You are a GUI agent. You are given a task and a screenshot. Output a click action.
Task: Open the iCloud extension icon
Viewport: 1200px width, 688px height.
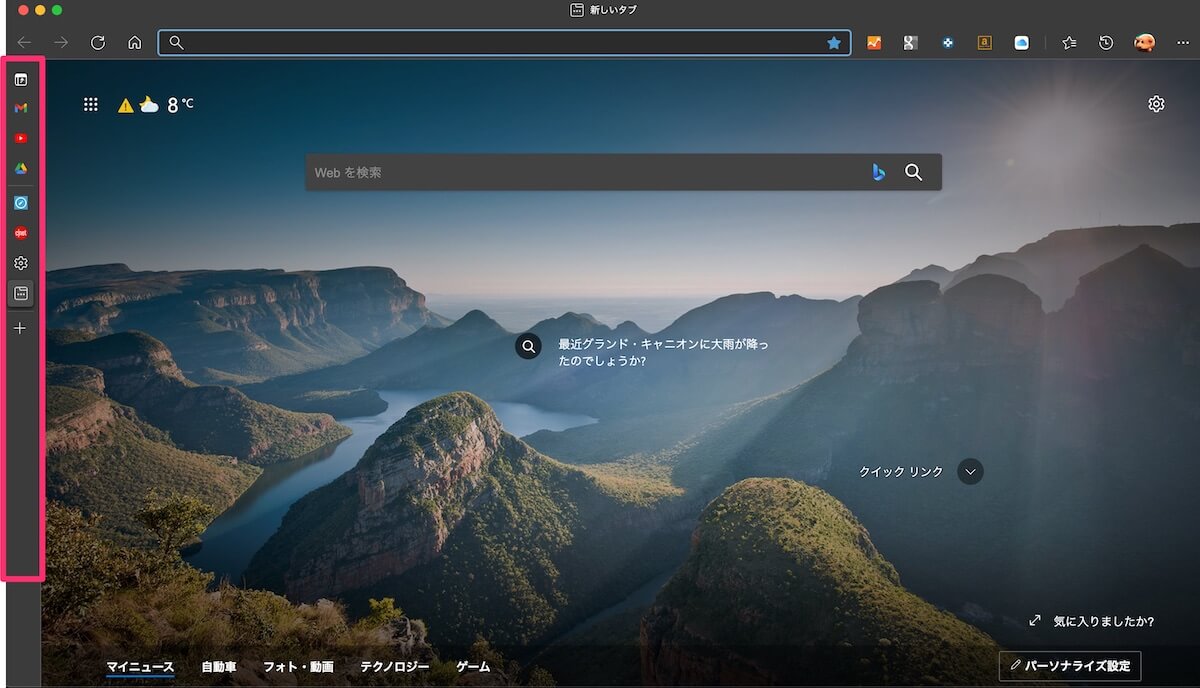(x=1021, y=43)
